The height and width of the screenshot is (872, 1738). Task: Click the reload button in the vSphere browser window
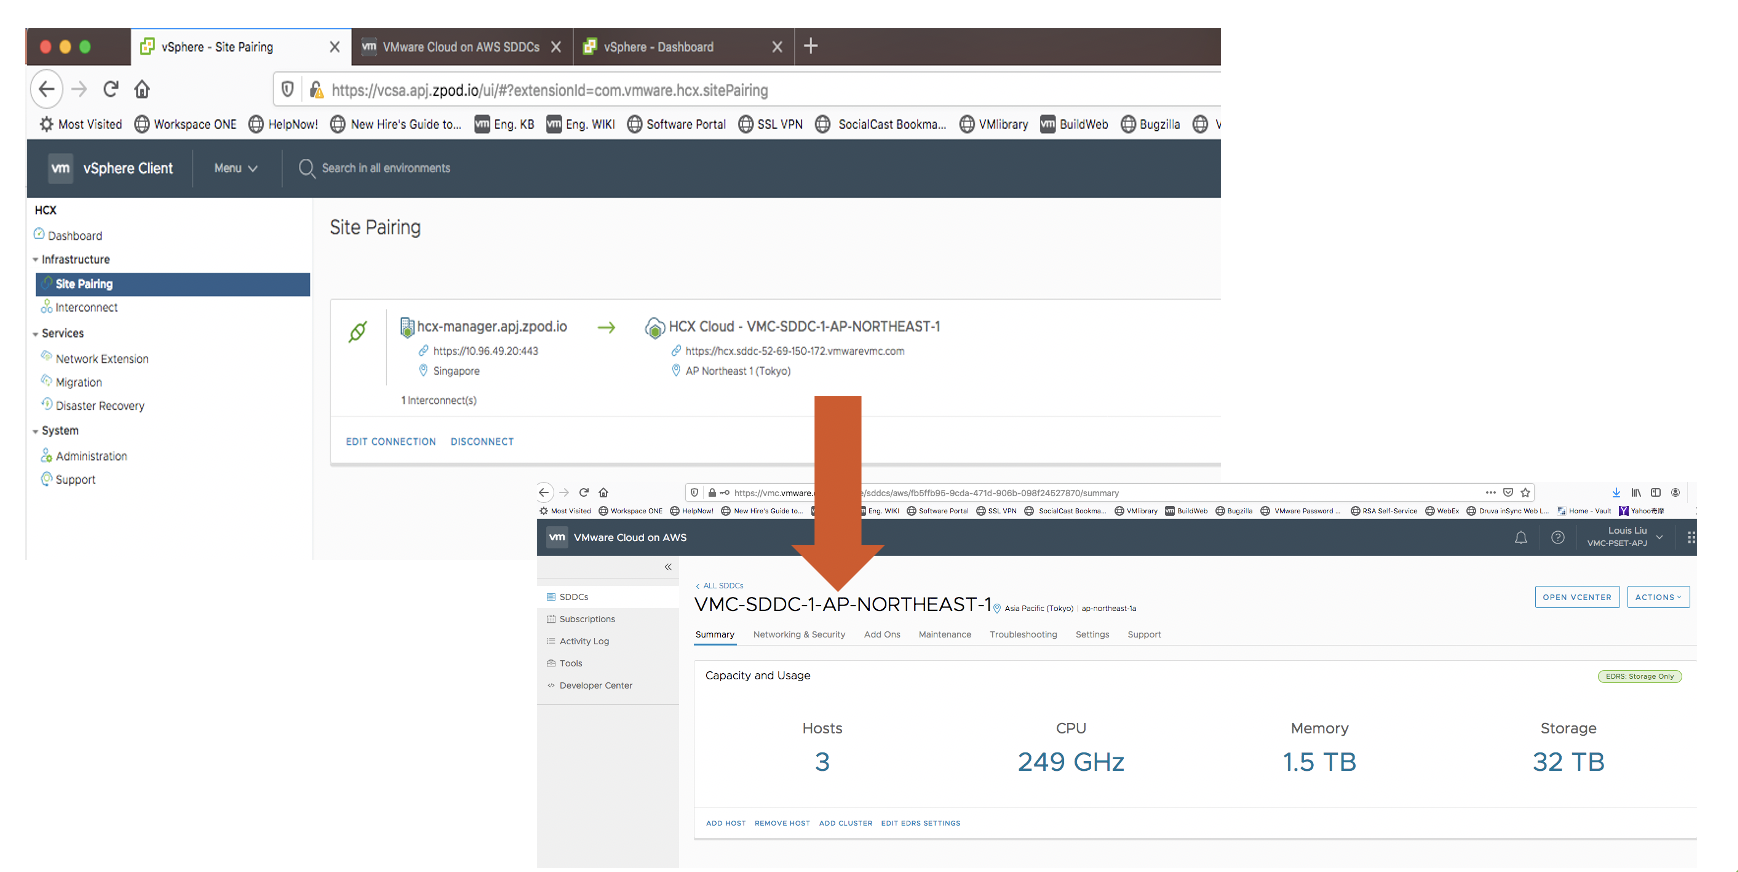pyautogui.click(x=111, y=89)
